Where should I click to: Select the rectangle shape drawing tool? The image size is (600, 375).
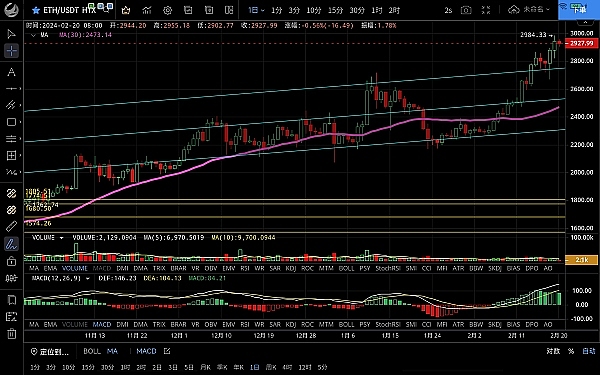coord(11,122)
